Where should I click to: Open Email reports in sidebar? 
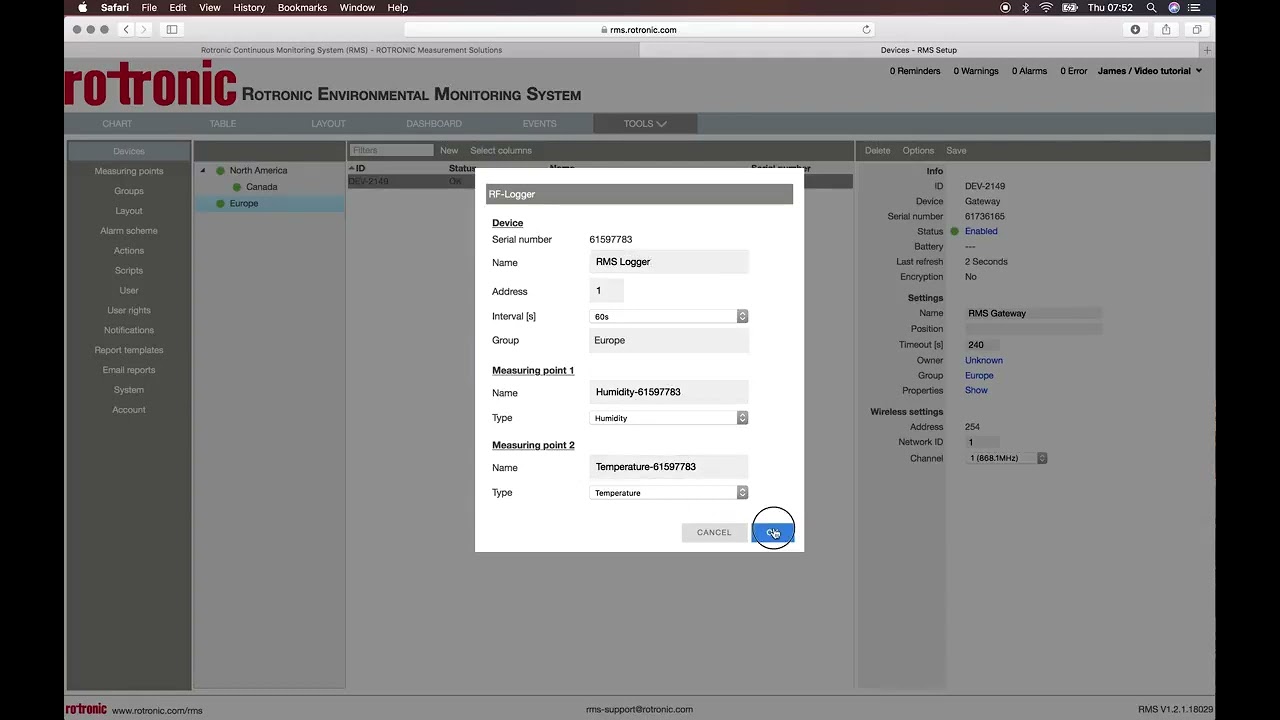129,370
